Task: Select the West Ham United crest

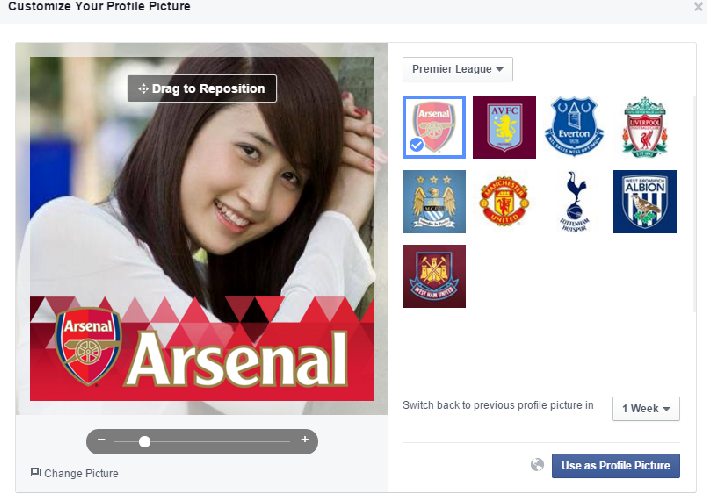Action: [434, 276]
